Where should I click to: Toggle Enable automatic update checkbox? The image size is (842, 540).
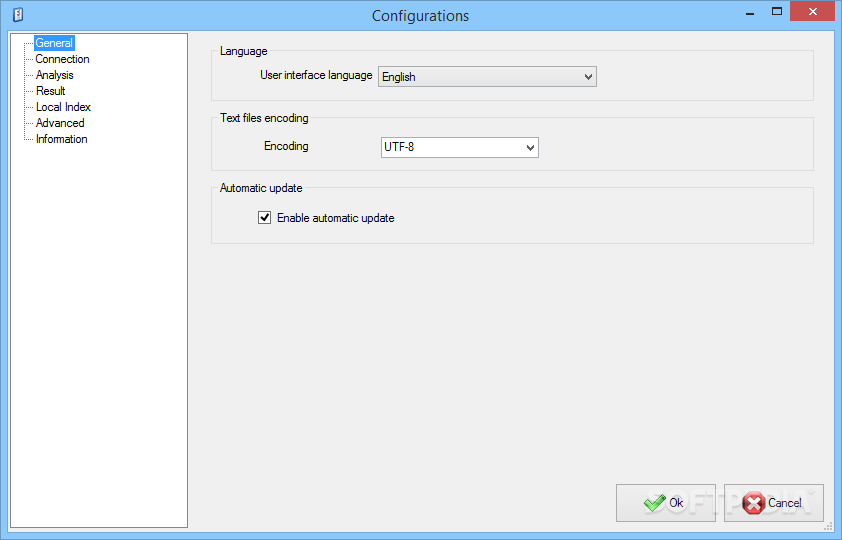coord(264,217)
